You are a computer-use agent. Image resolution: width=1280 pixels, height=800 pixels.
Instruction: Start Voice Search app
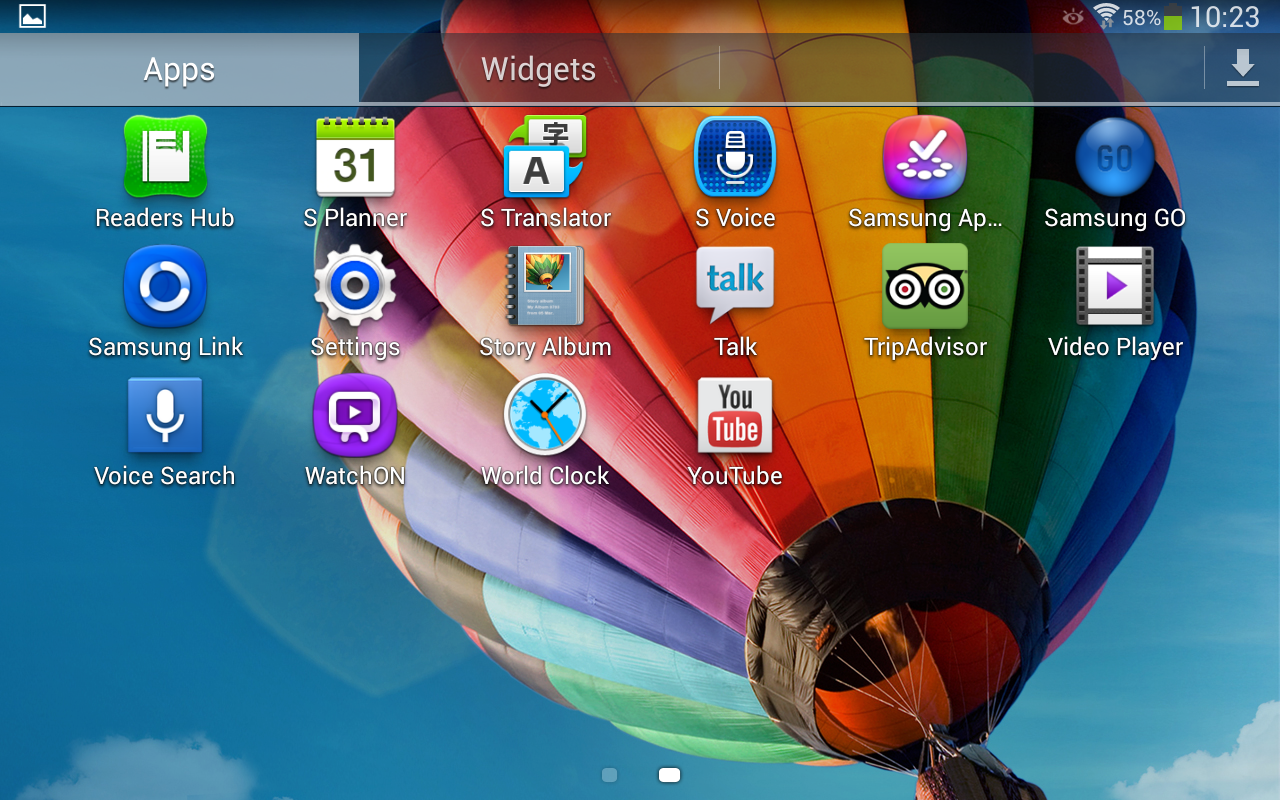pos(165,416)
